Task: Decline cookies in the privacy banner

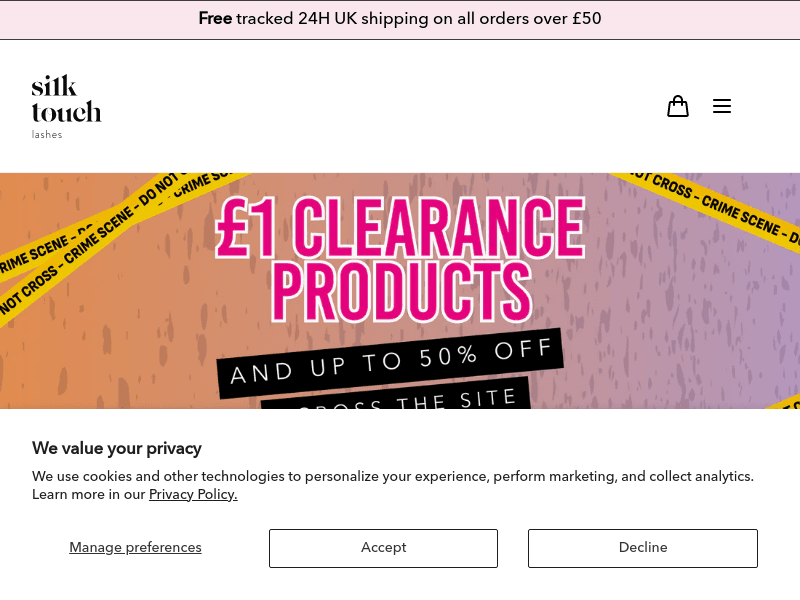Action: [642, 548]
